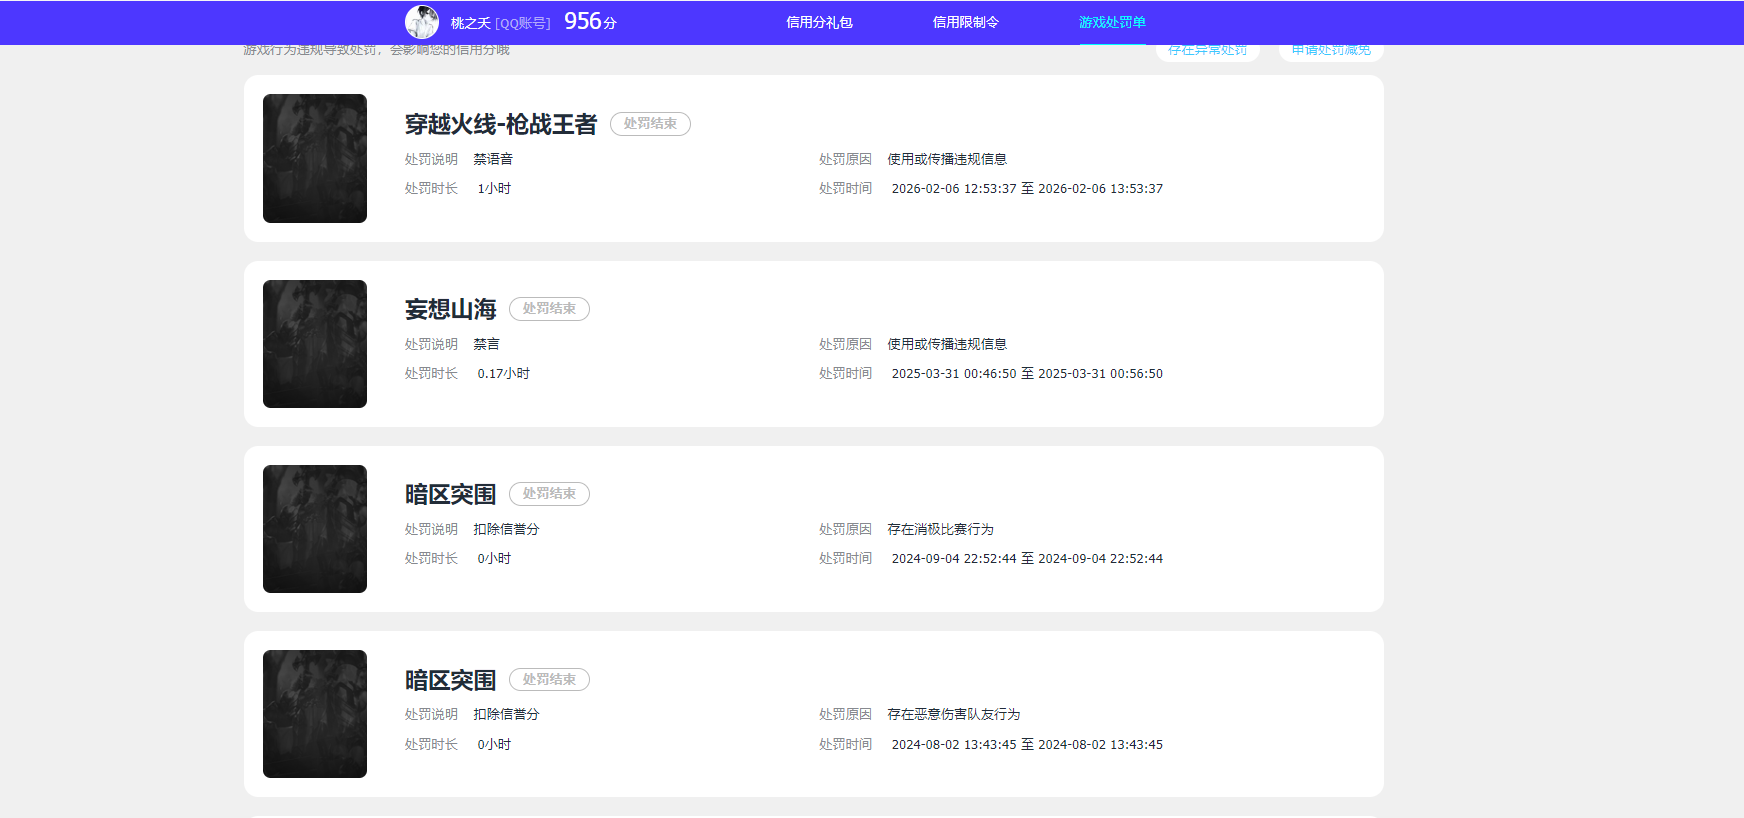Screen dimensions: 1744x818
Task: Click the user avatar in the header
Action: tap(421, 22)
